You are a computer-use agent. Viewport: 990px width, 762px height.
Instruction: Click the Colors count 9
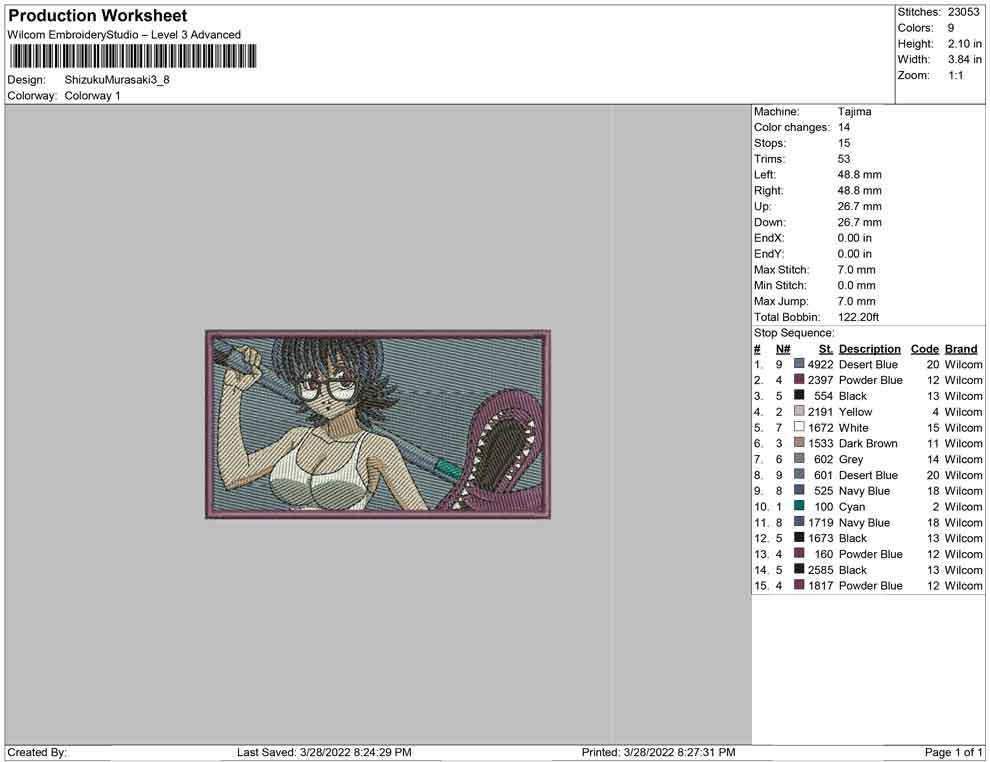click(951, 28)
